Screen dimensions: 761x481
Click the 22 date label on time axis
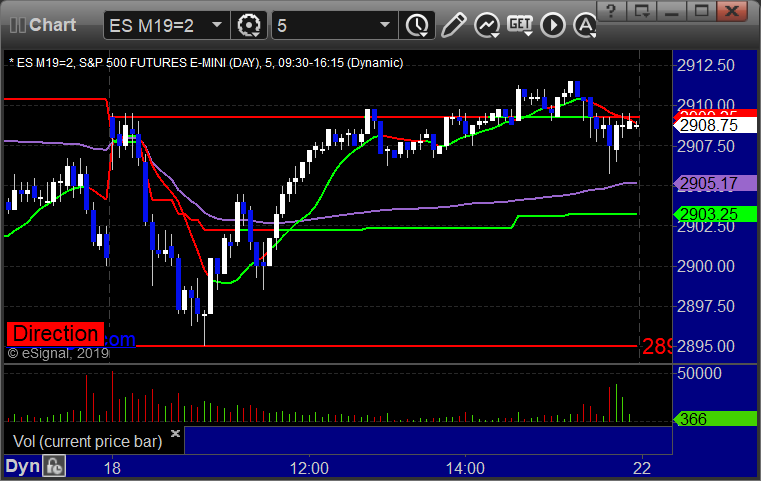pyautogui.click(x=642, y=468)
